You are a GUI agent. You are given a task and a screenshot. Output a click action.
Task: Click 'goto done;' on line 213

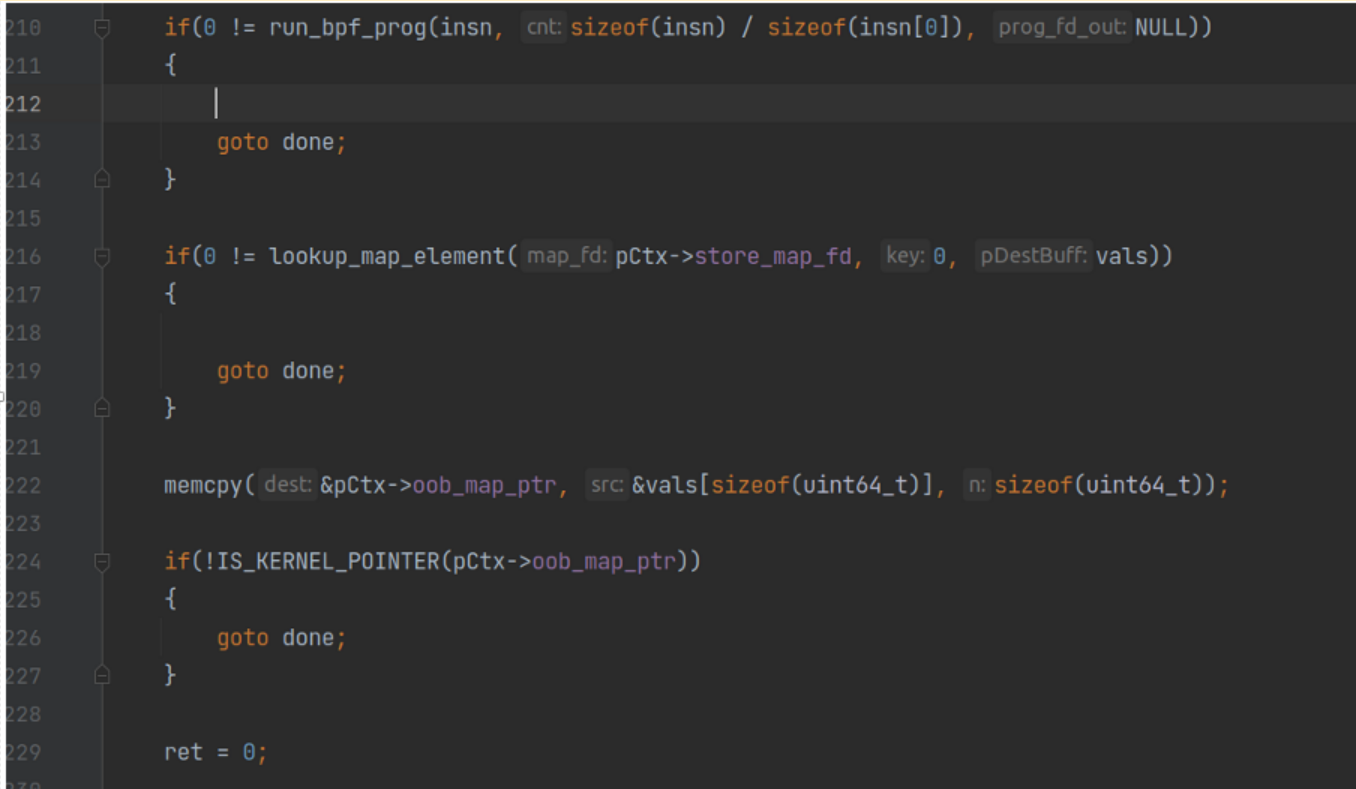tap(281, 142)
